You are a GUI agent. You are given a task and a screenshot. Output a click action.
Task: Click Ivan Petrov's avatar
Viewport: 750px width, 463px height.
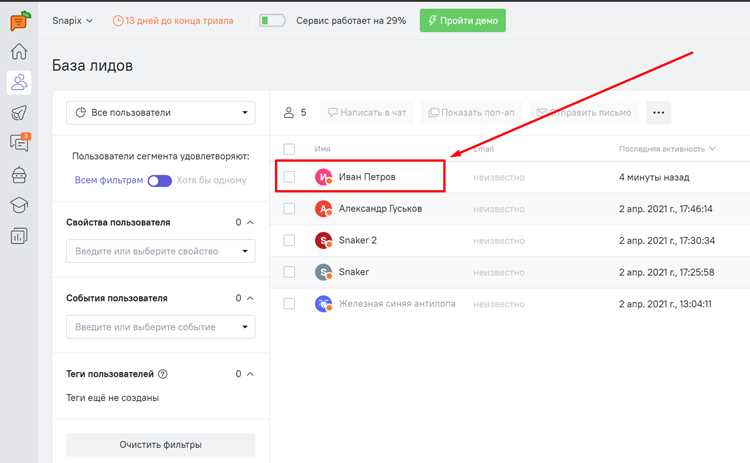[323, 177]
